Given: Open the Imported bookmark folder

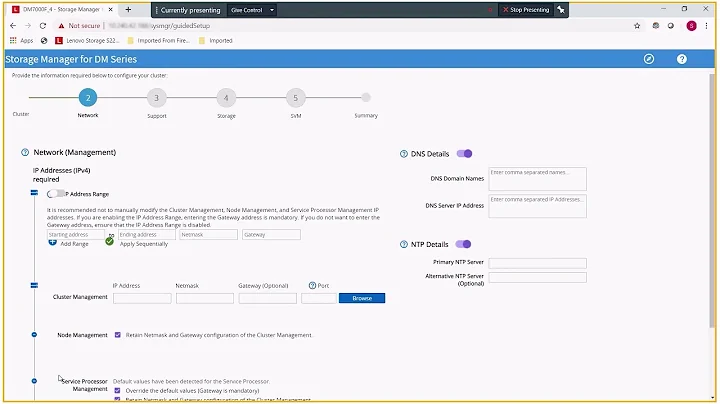Looking at the screenshot, I should (x=216, y=40).
